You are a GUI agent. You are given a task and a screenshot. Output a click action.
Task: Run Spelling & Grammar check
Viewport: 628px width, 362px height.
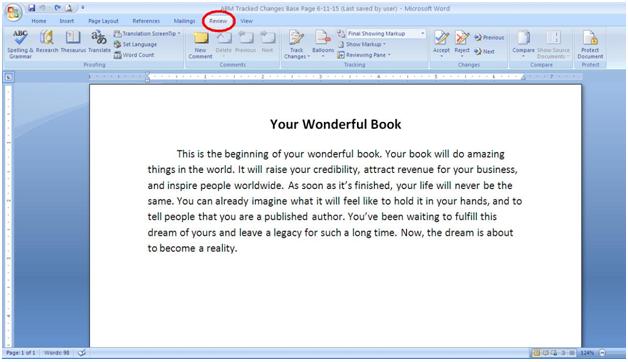(20, 44)
